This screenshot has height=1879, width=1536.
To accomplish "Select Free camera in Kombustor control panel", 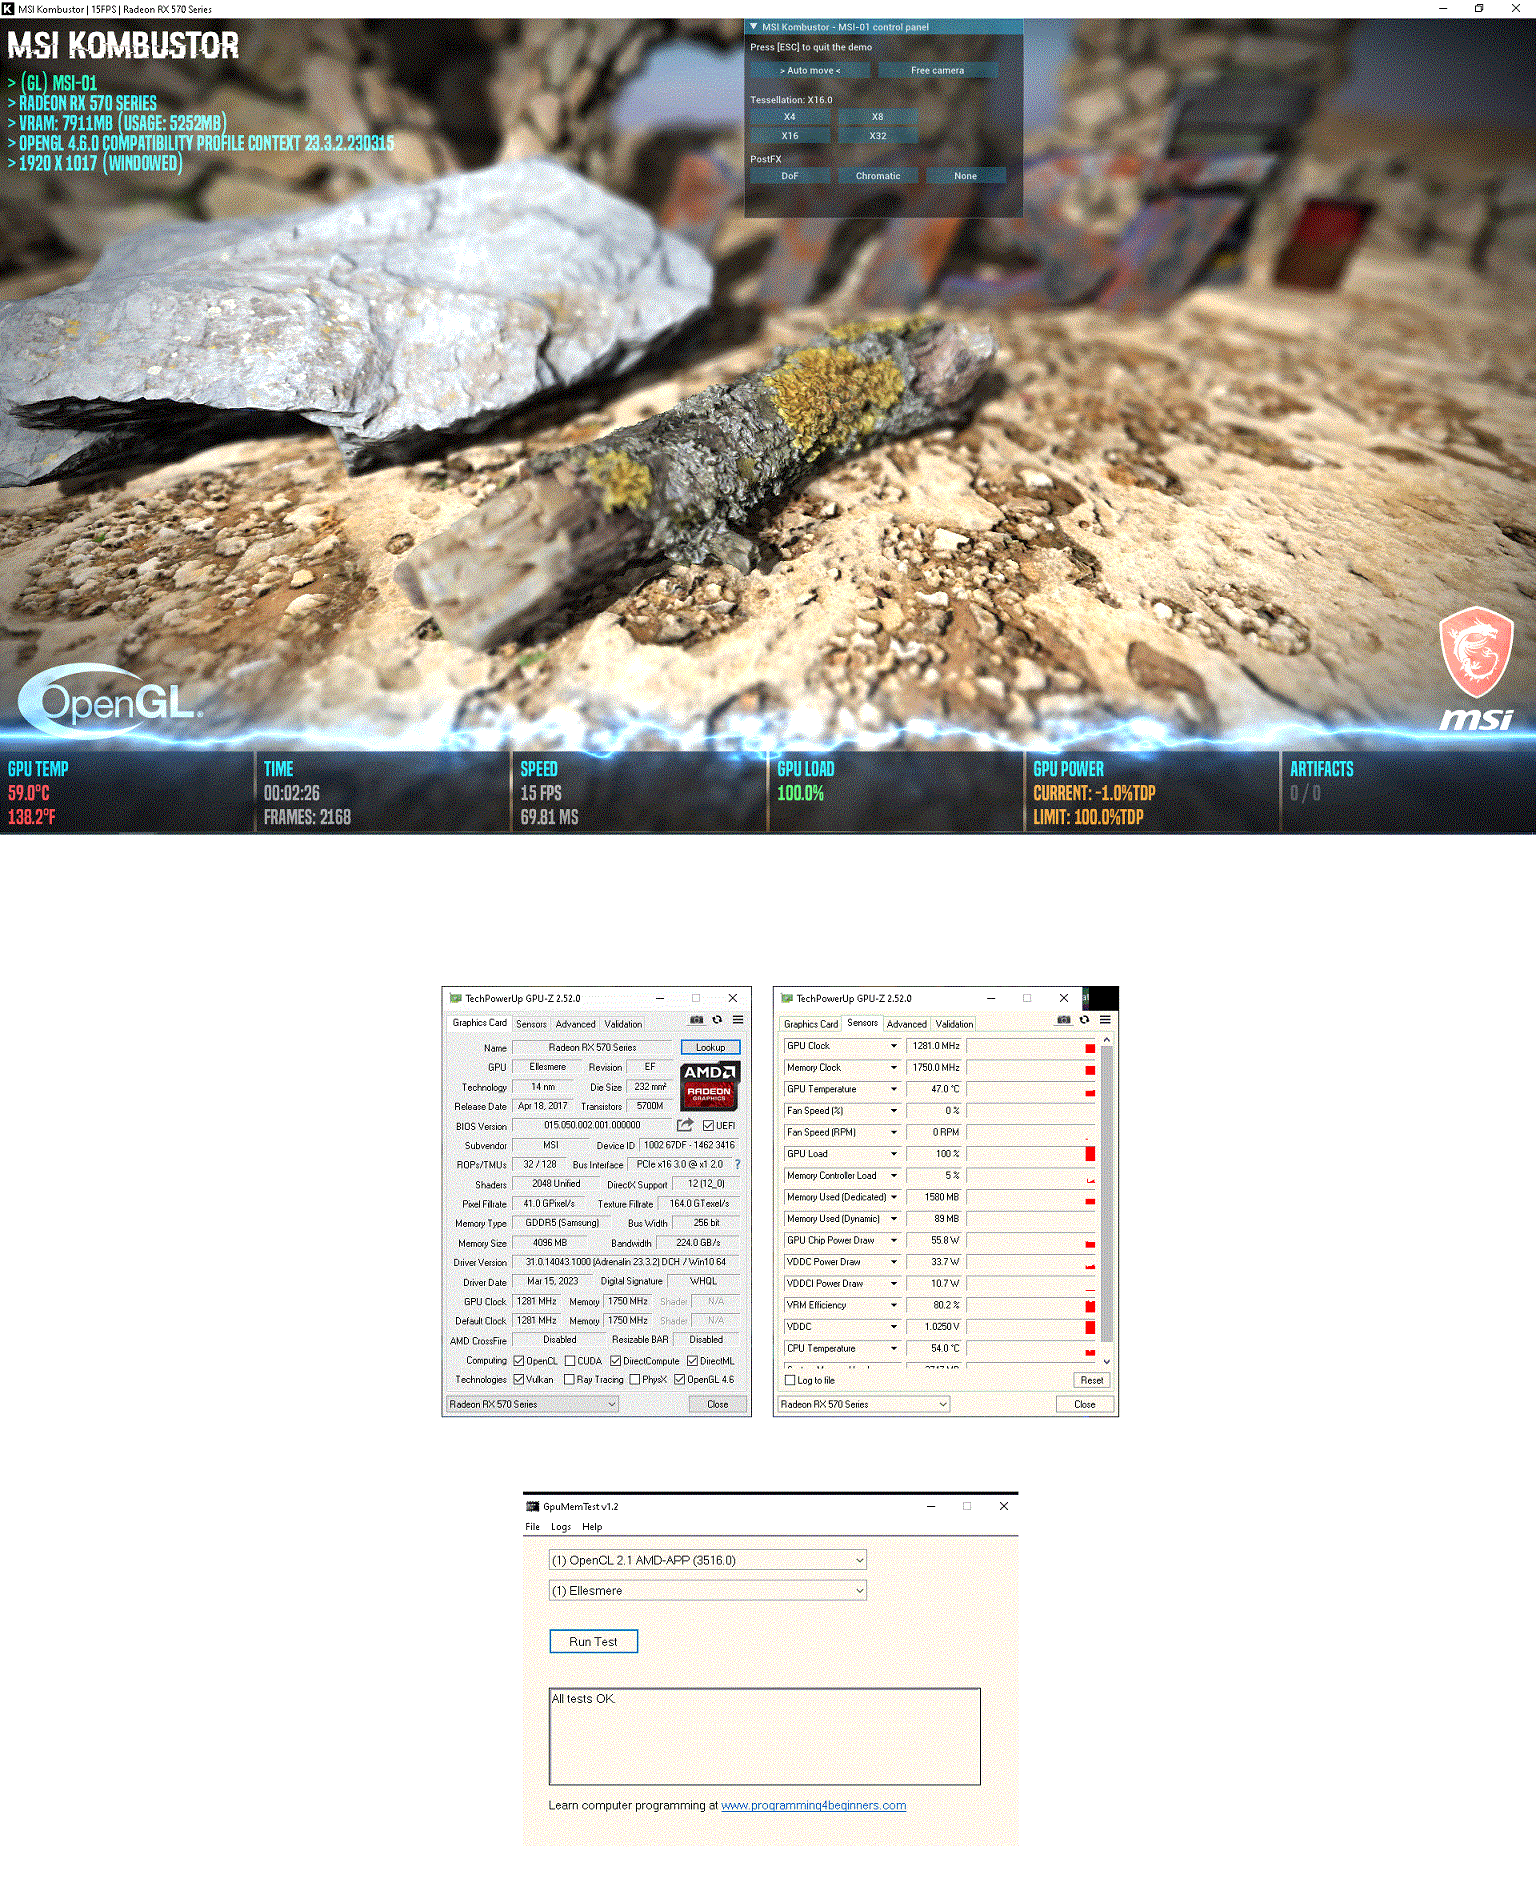I will click(x=937, y=70).
